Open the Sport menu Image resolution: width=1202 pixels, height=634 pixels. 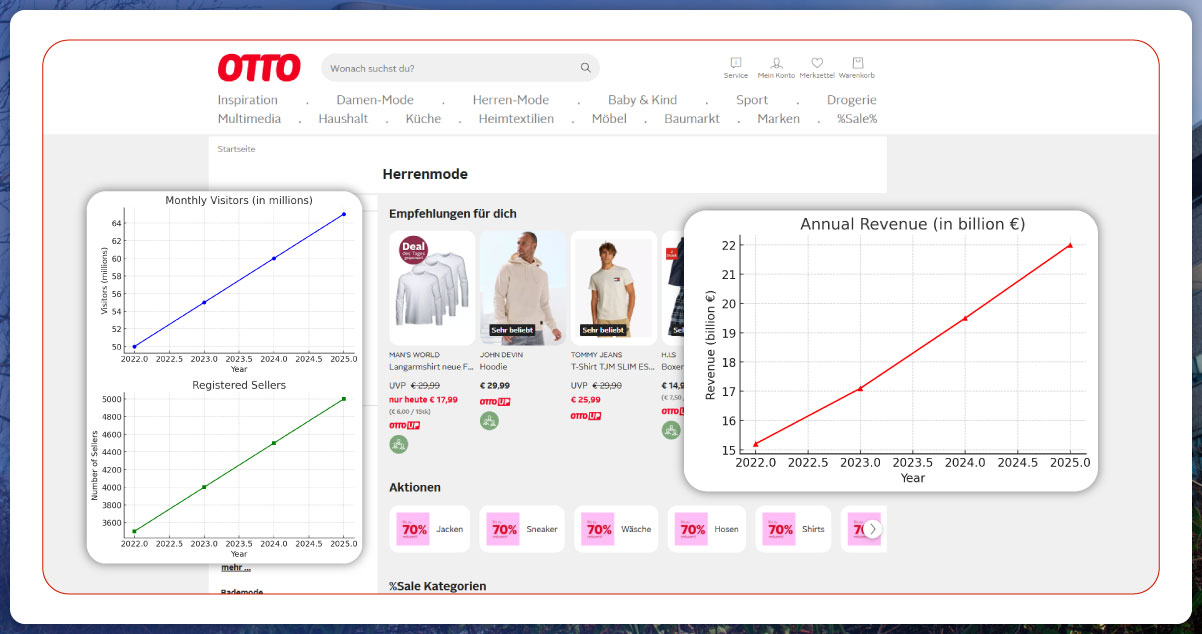click(x=752, y=100)
